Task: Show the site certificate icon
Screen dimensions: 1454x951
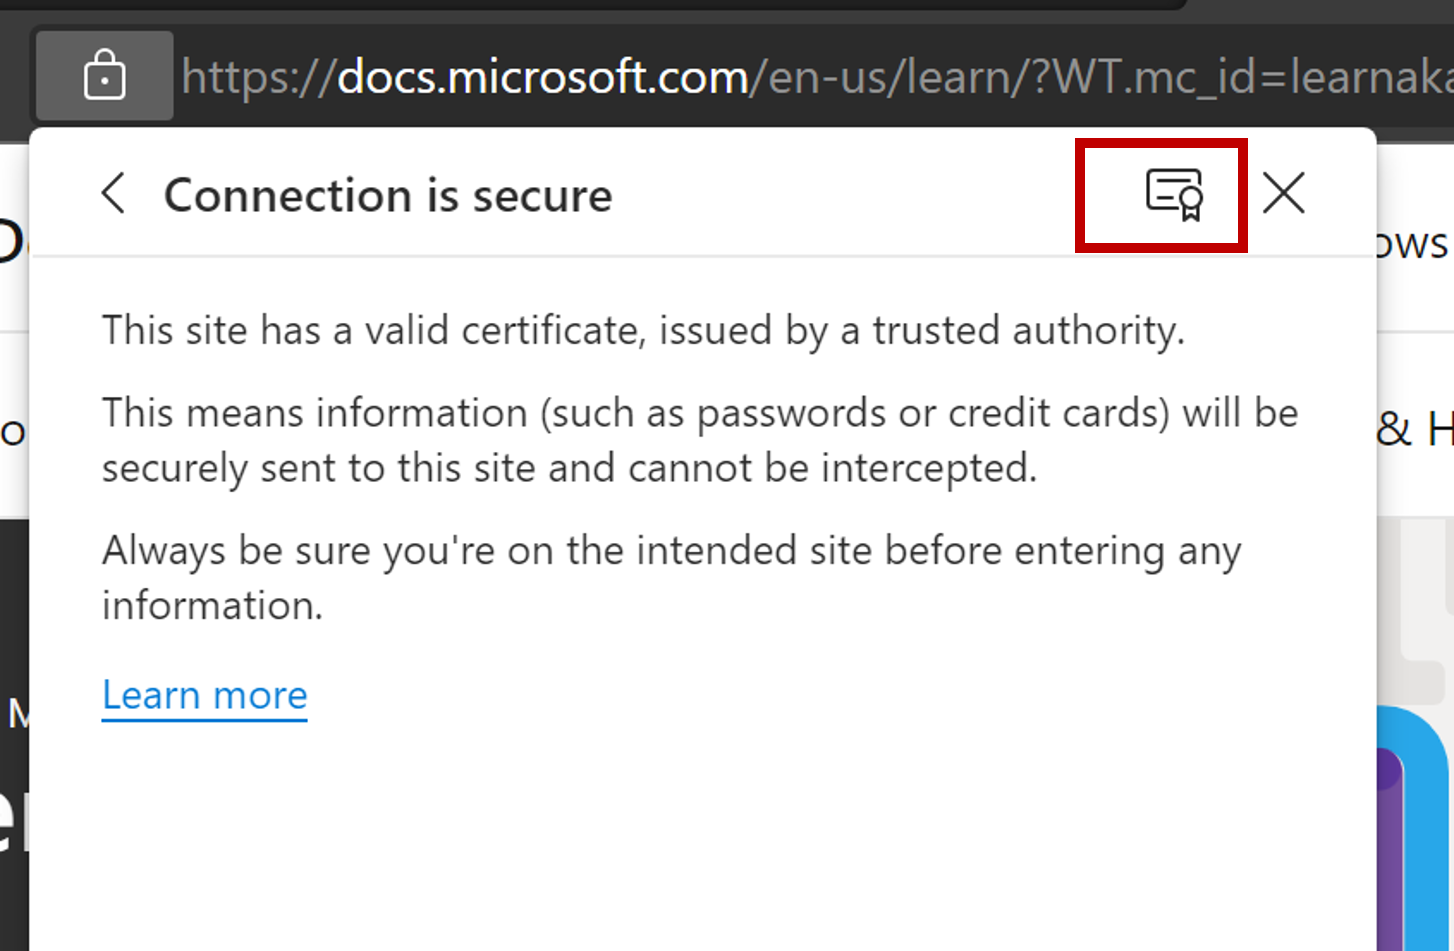Action: point(1174,194)
